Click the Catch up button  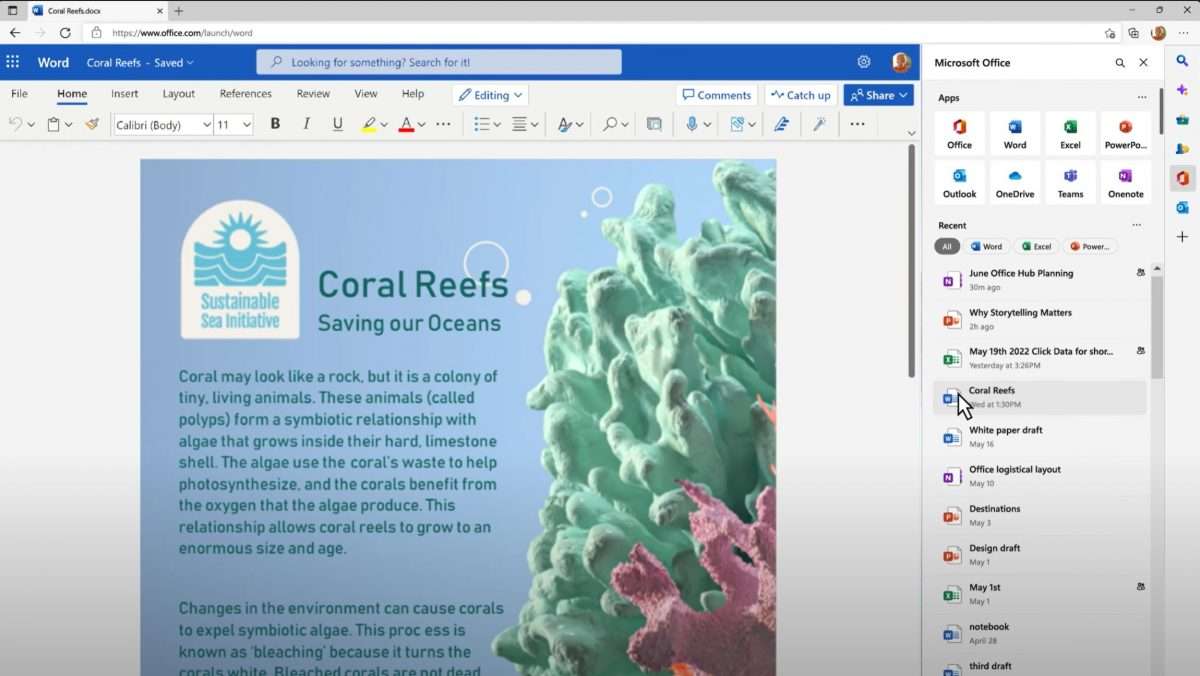[x=801, y=95]
